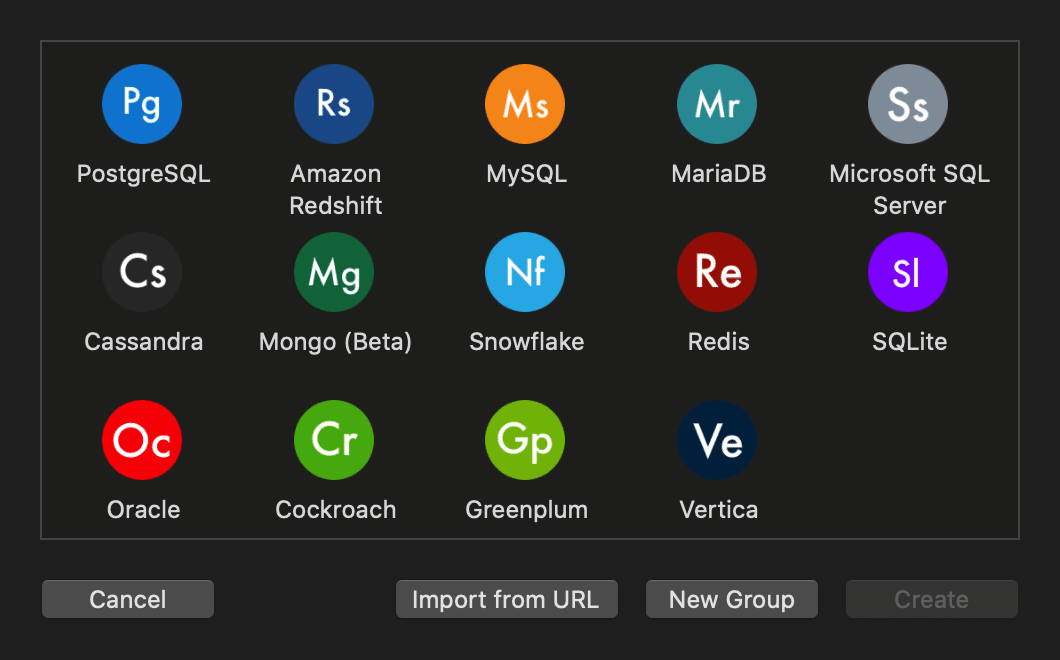The image size is (1060, 660).
Task: Pick the orange MySQL Ms icon
Action: [x=525, y=104]
